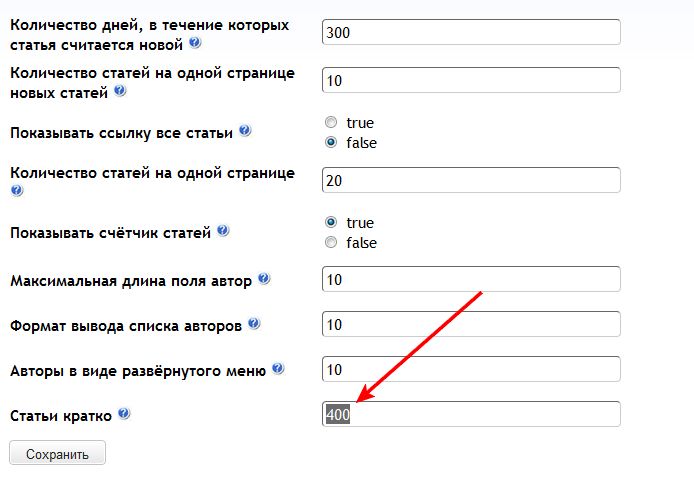
Task: Click help icon for days article considered new
Action: [x=195, y=43]
